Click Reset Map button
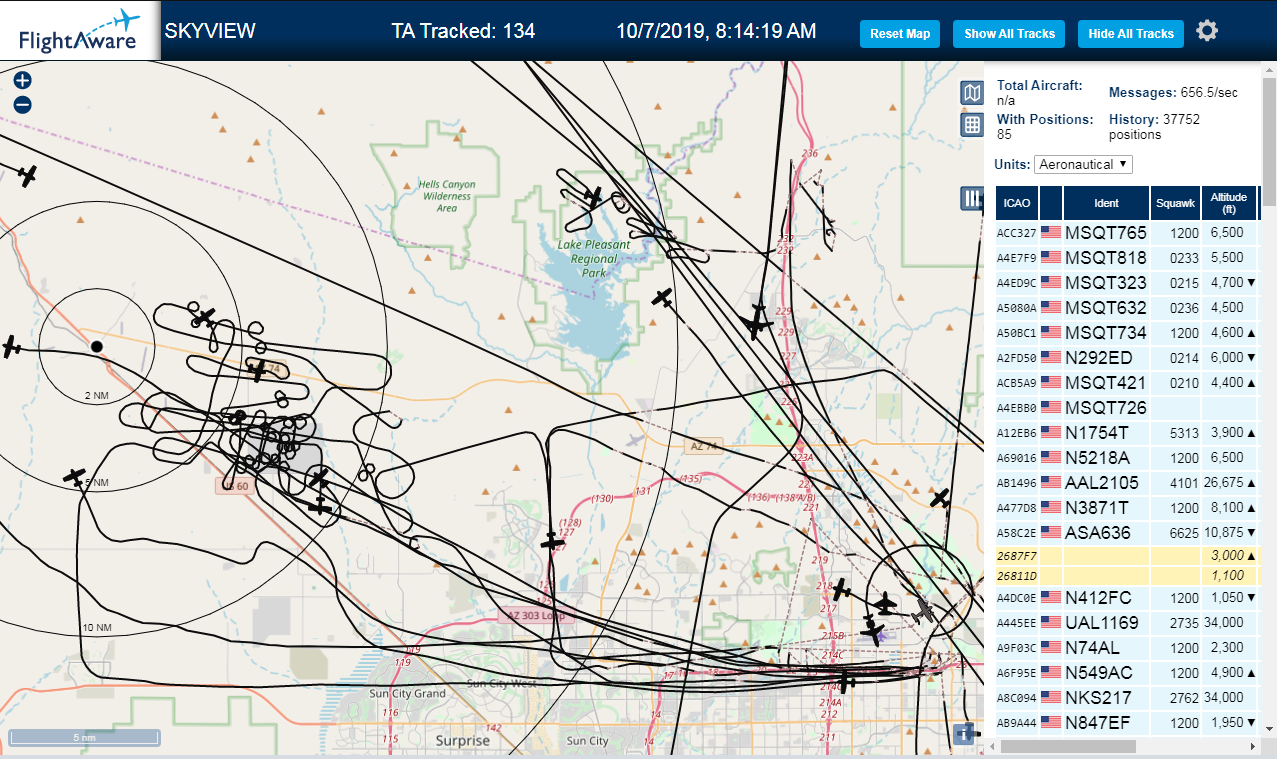1277x759 pixels. point(900,33)
